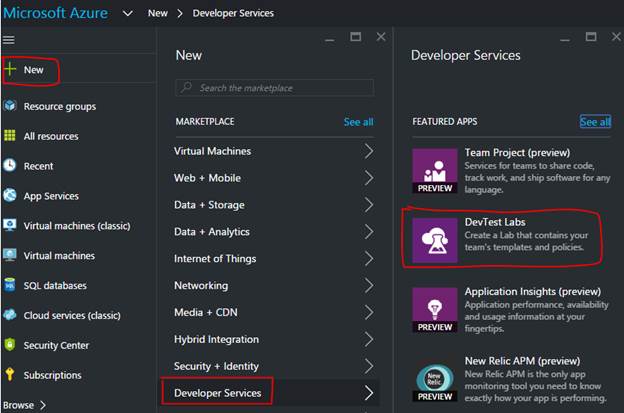Click the All resources grid icon
The width and height of the screenshot is (624, 413).
10,136
